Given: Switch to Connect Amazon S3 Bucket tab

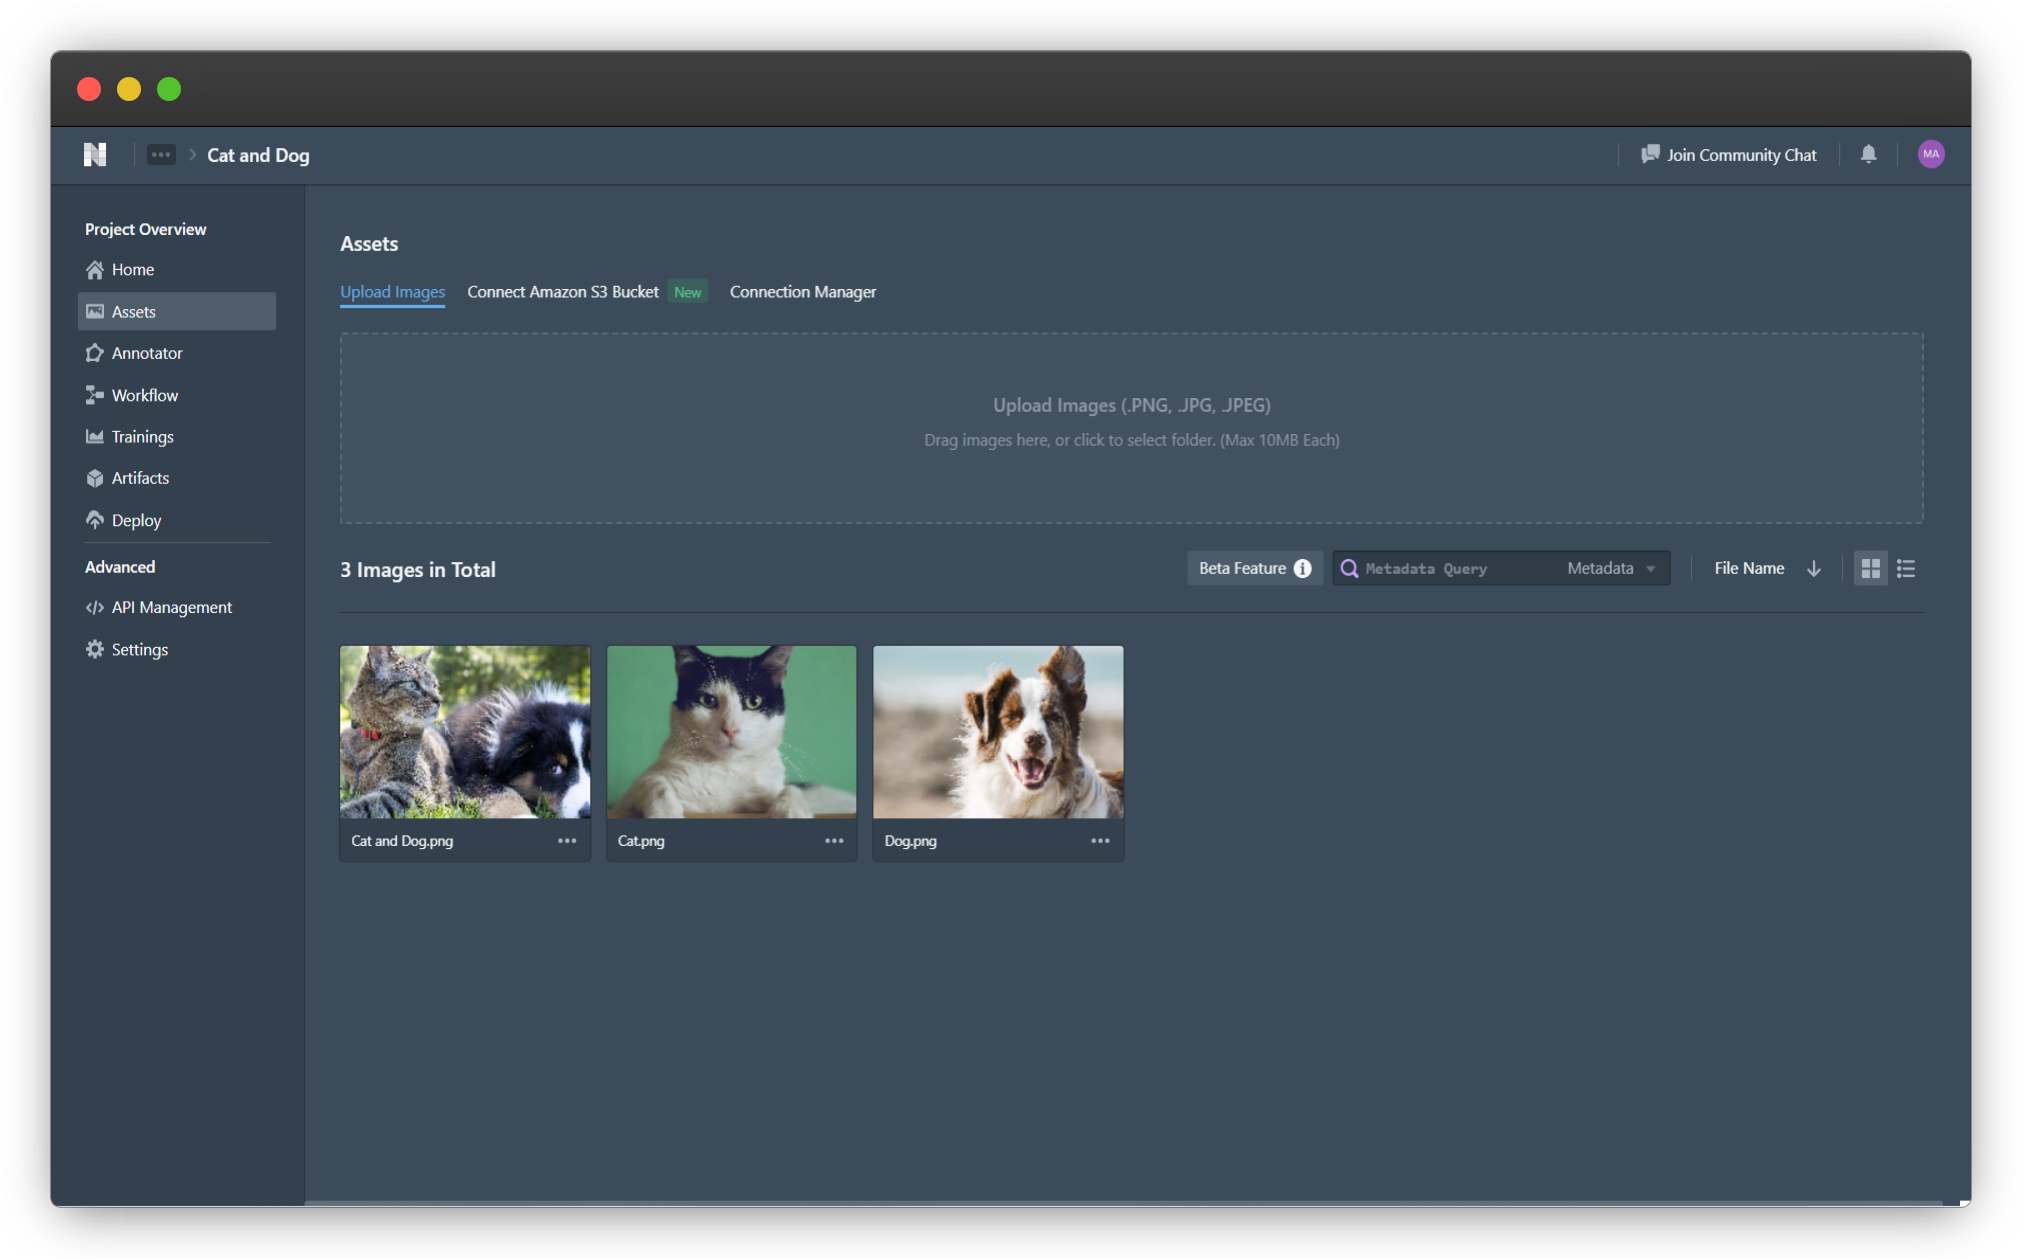Looking at the screenshot, I should pyautogui.click(x=563, y=292).
